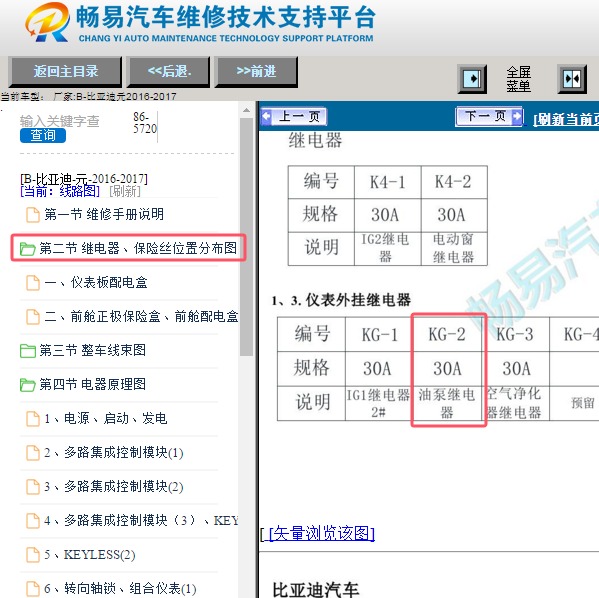Click the full-screen right-arrow panel icon
Image resolution: width=599 pixels, height=598 pixels.
pos(472,79)
